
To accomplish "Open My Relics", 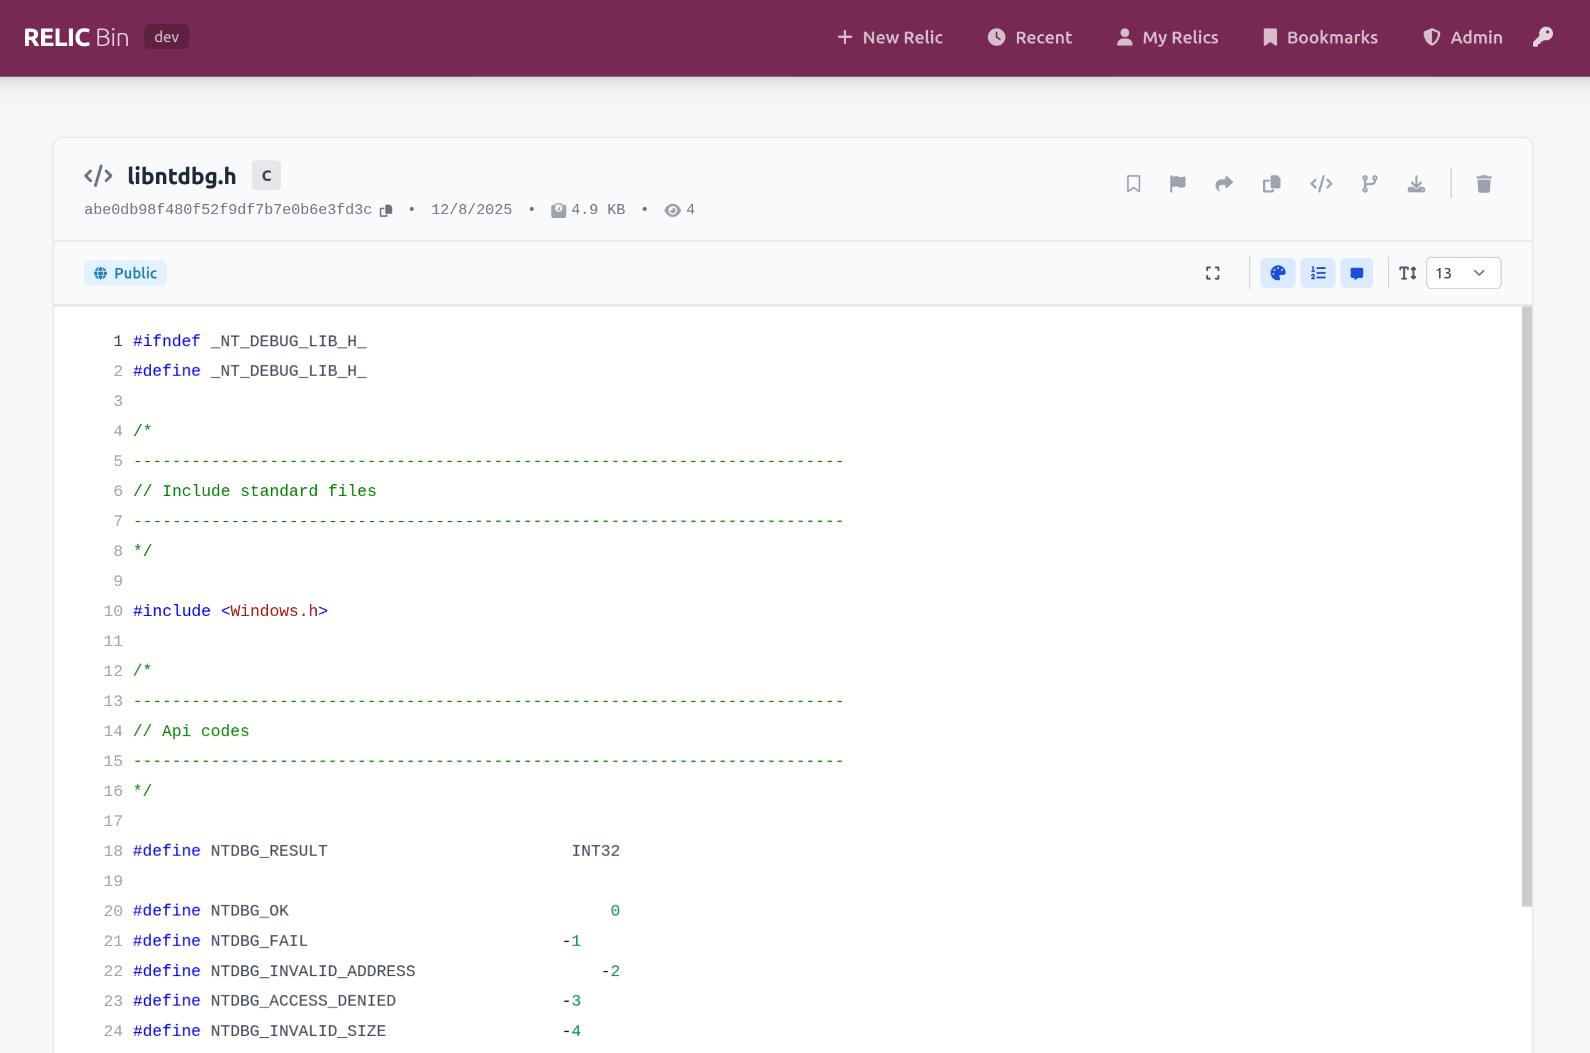I will [x=1168, y=37].
